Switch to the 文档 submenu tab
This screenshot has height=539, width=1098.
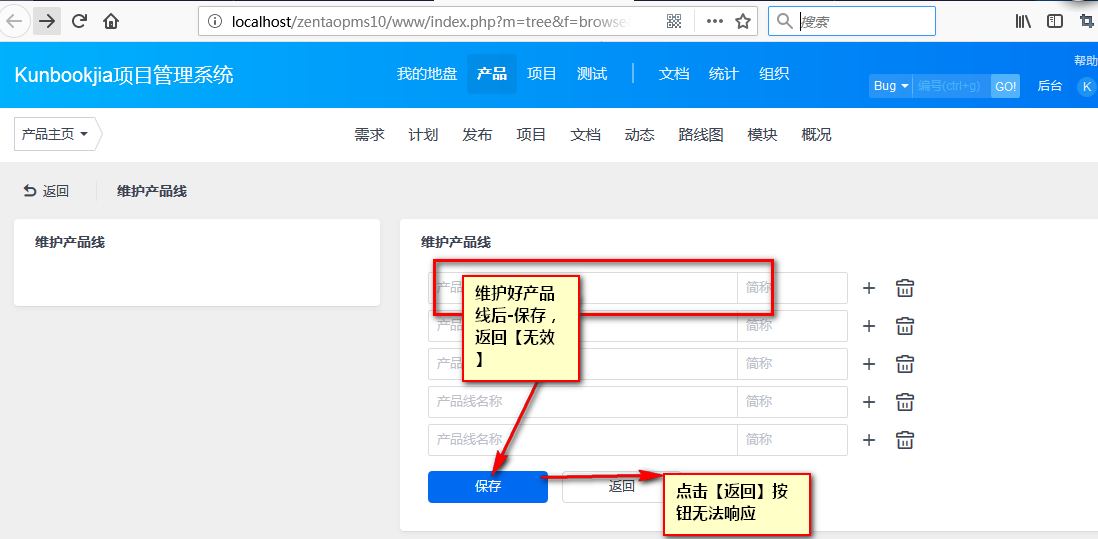coord(585,134)
